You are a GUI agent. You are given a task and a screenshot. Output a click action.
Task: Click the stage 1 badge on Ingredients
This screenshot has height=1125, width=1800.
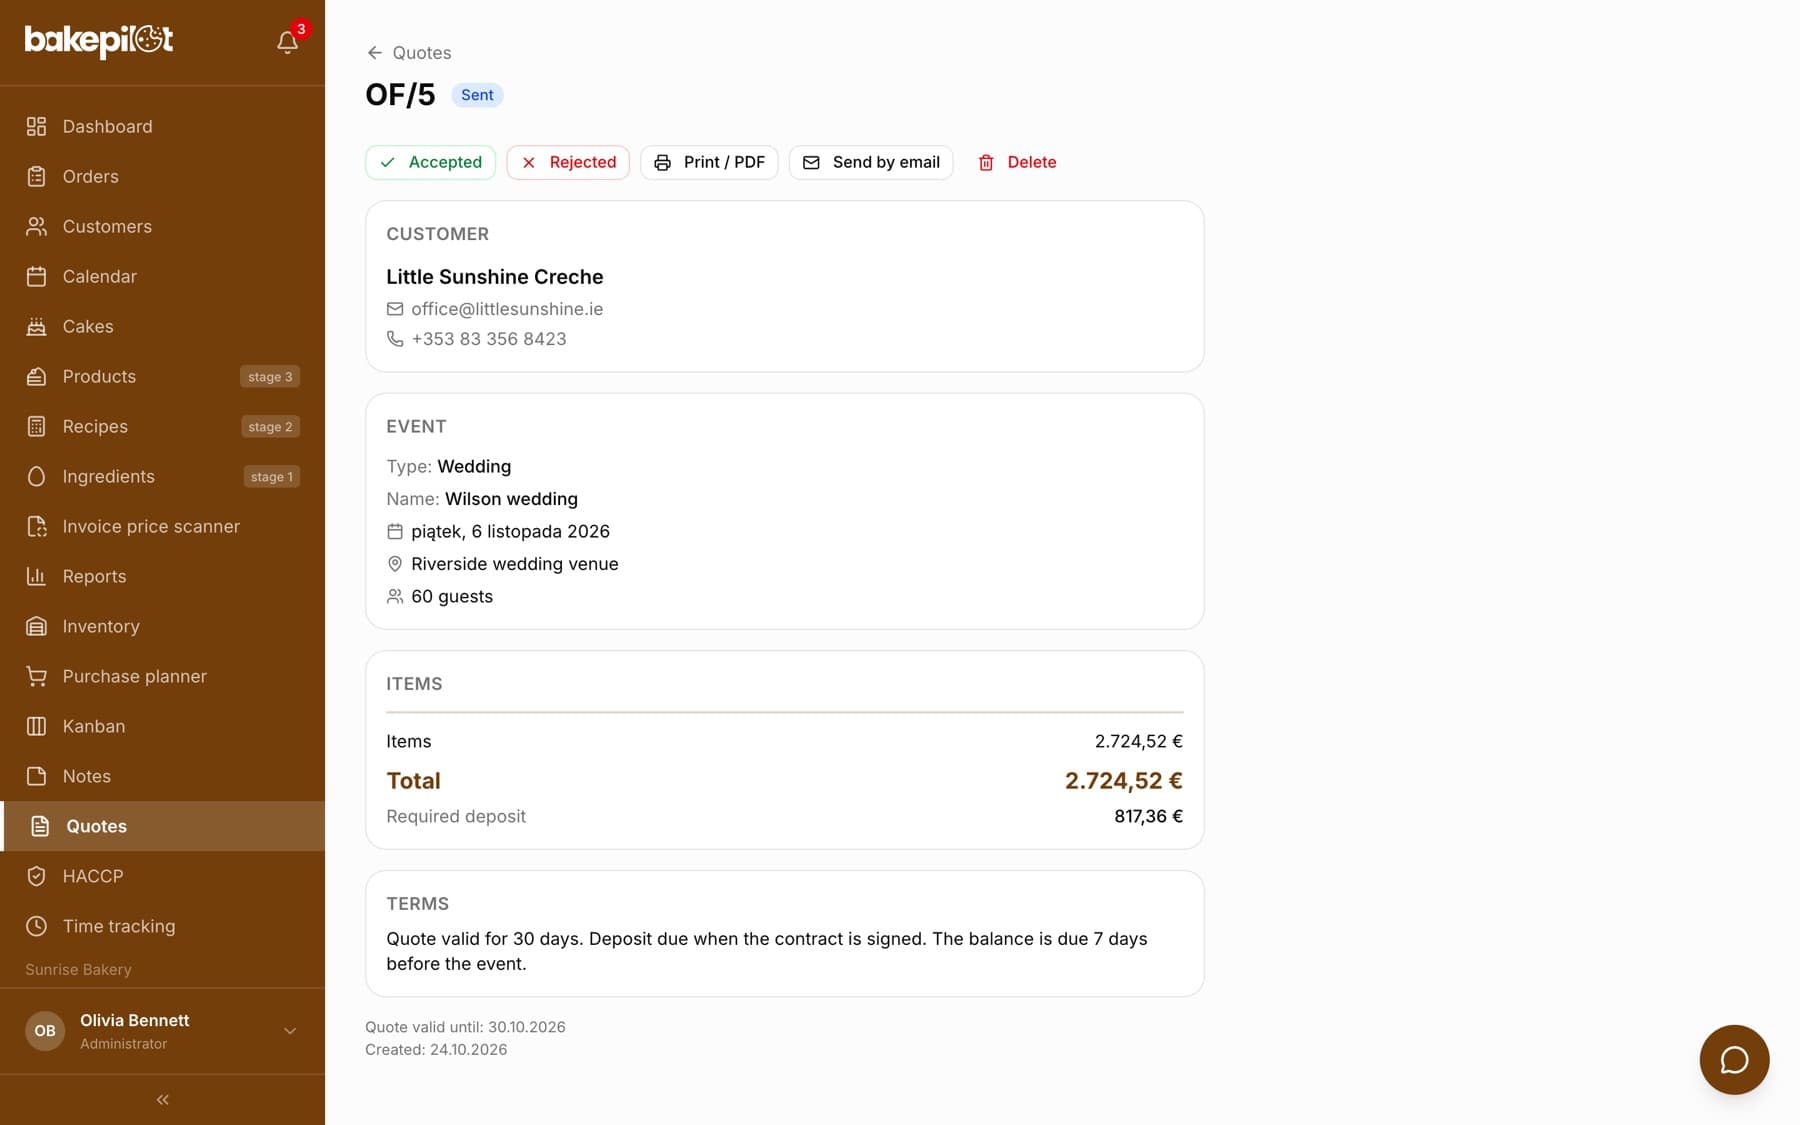(x=272, y=477)
